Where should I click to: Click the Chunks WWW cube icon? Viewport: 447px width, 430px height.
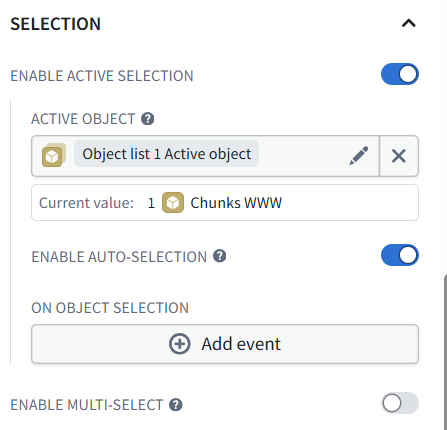173,202
